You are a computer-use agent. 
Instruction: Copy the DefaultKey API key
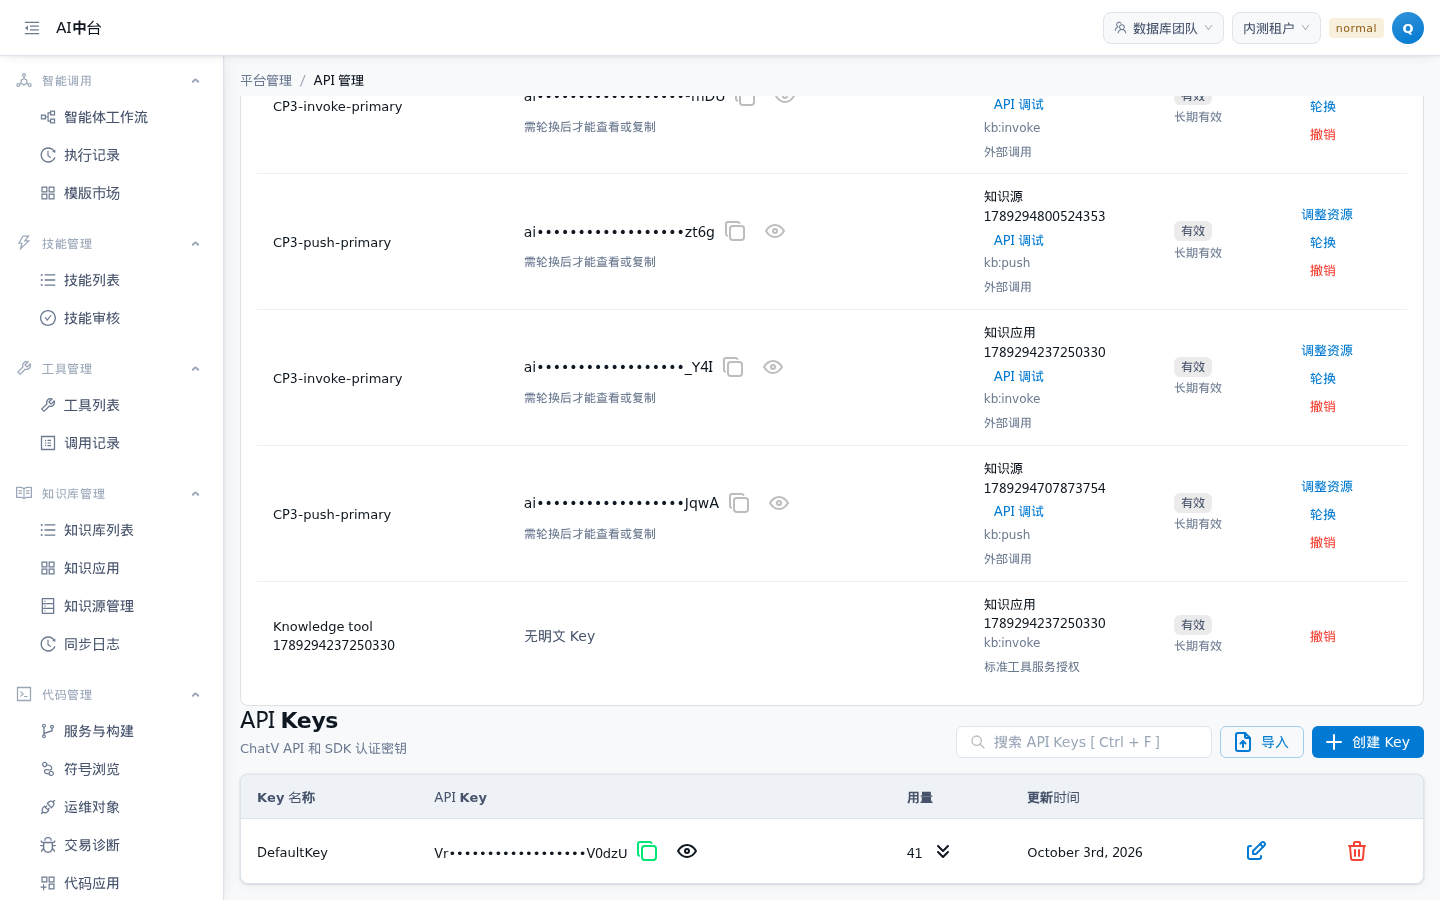(x=647, y=851)
